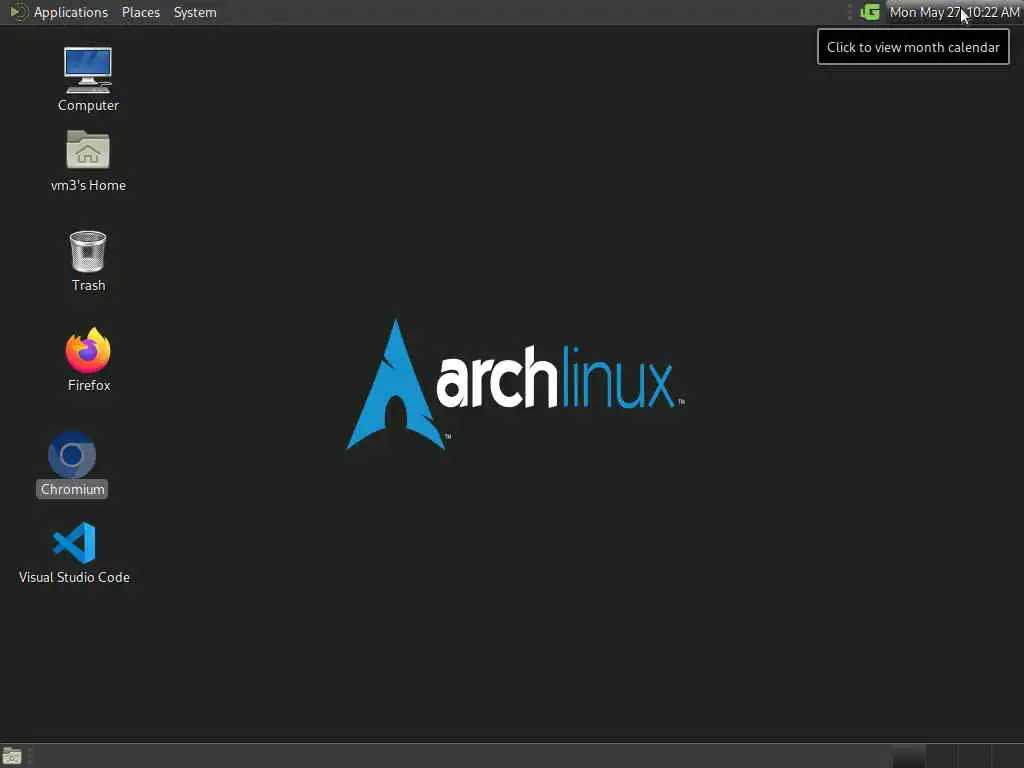Open the Places menu

pos(140,12)
